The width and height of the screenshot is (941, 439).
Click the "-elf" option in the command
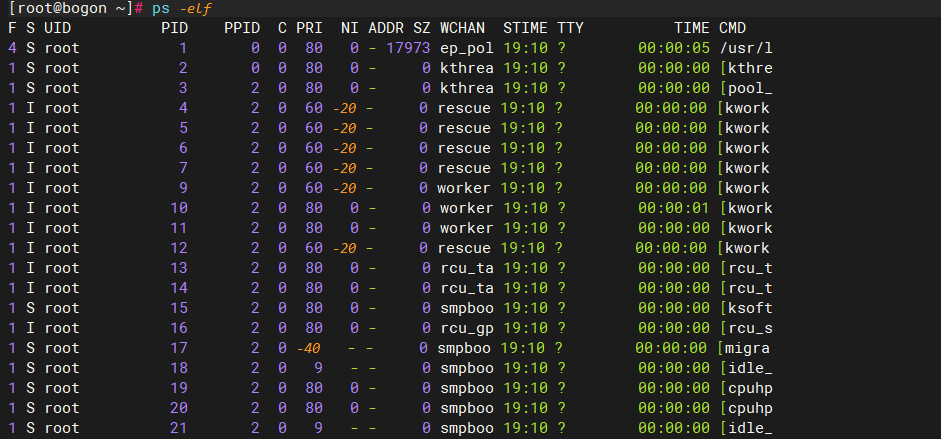coord(194,9)
